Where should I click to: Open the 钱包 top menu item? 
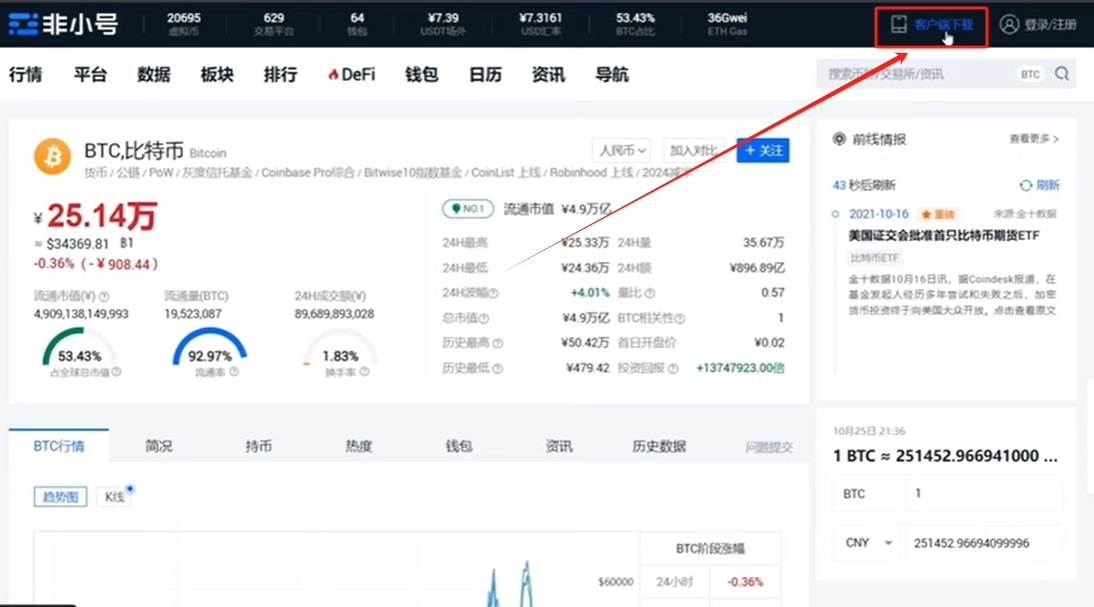pyautogui.click(x=421, y=75)
